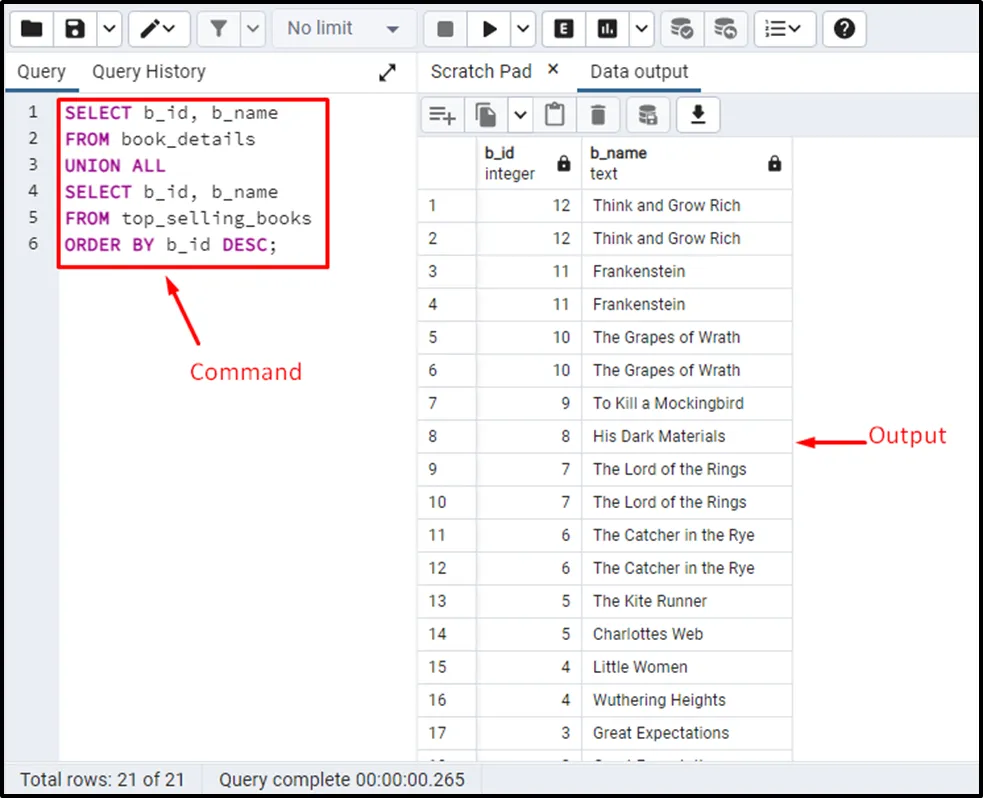983x798 pixels.
Task: Click the Open File folder icon
Action: 32,29
